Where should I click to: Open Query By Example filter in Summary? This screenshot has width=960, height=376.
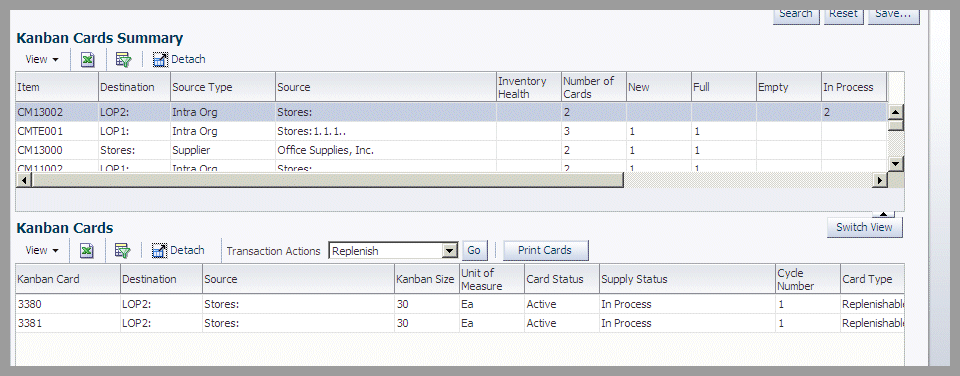tap(124, 59)
